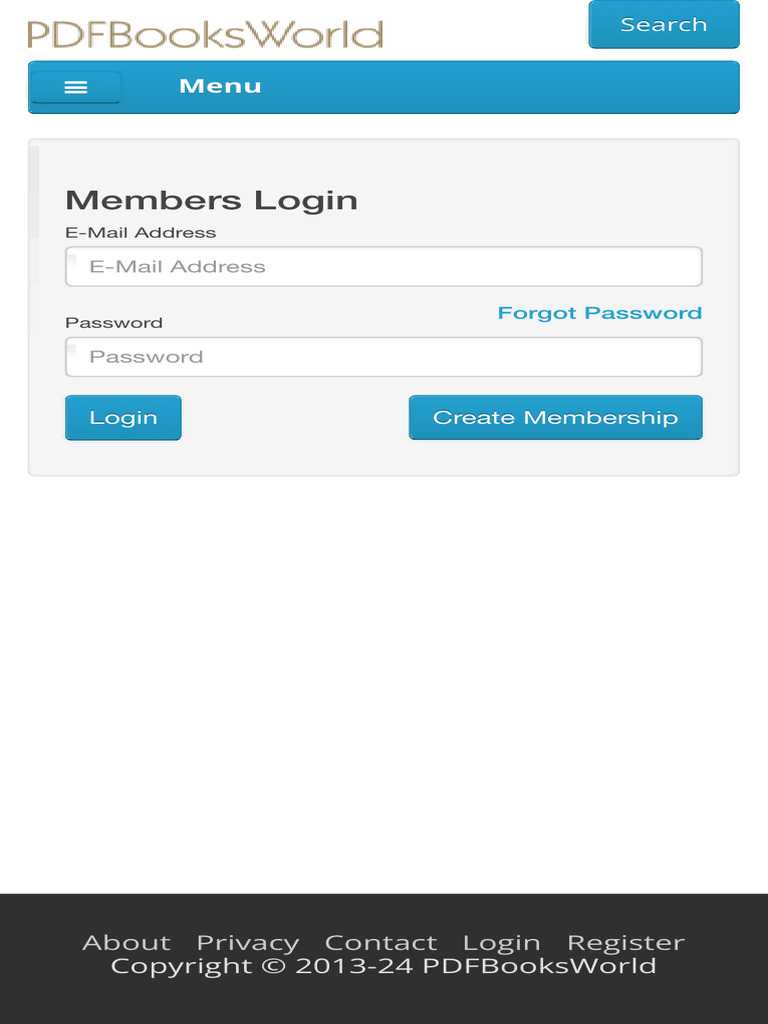Focus the E-Mail Address input field
Viewport: 768px width, 1024px height.
pos(384,267)
